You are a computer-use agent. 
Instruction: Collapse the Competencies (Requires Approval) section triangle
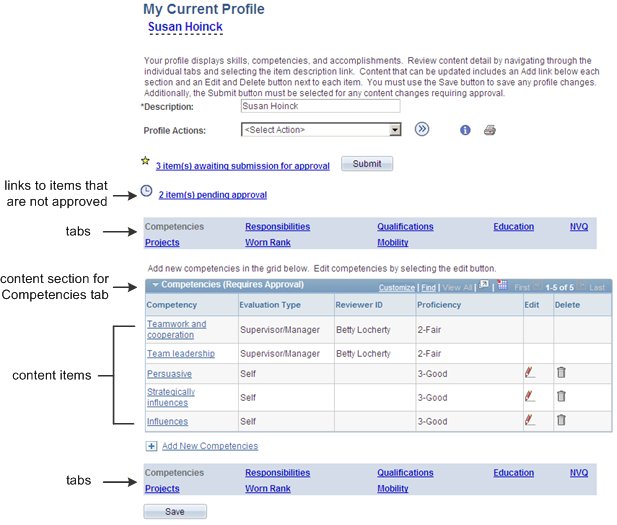click(x=155, y=285)
